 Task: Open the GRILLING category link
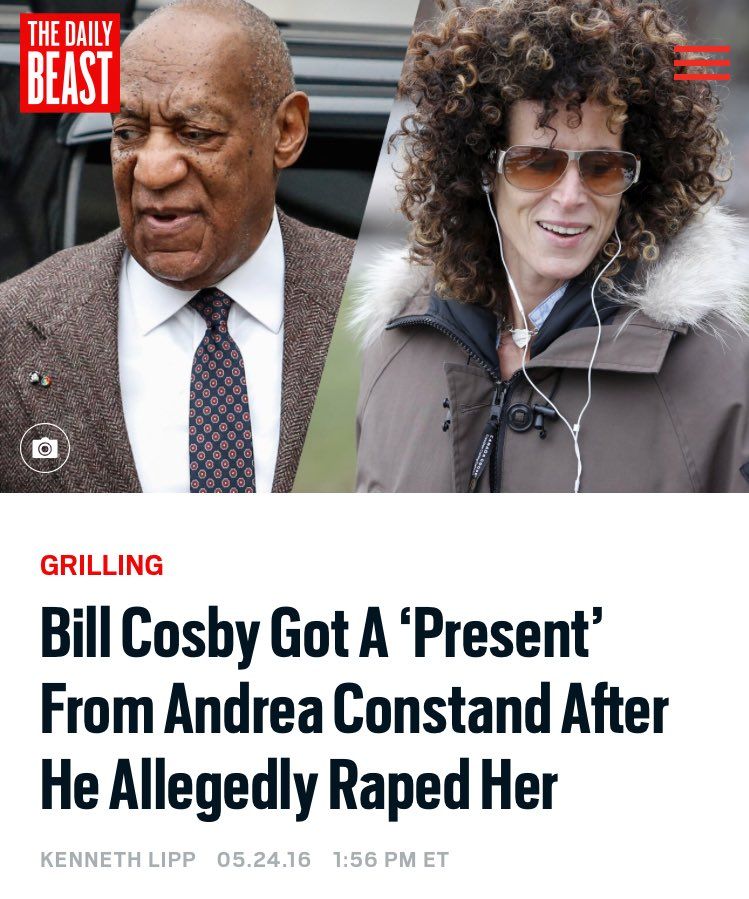(x=102, y=565)
